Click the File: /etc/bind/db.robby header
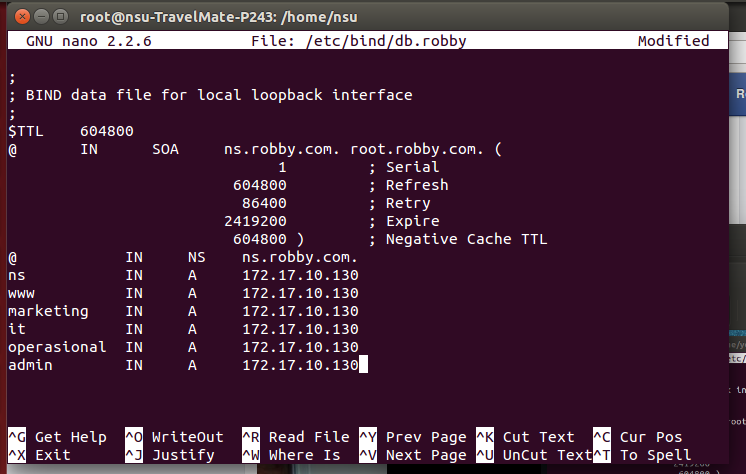Image resolution: width=746 pixels, height=474 pixels. pos(359,41)
